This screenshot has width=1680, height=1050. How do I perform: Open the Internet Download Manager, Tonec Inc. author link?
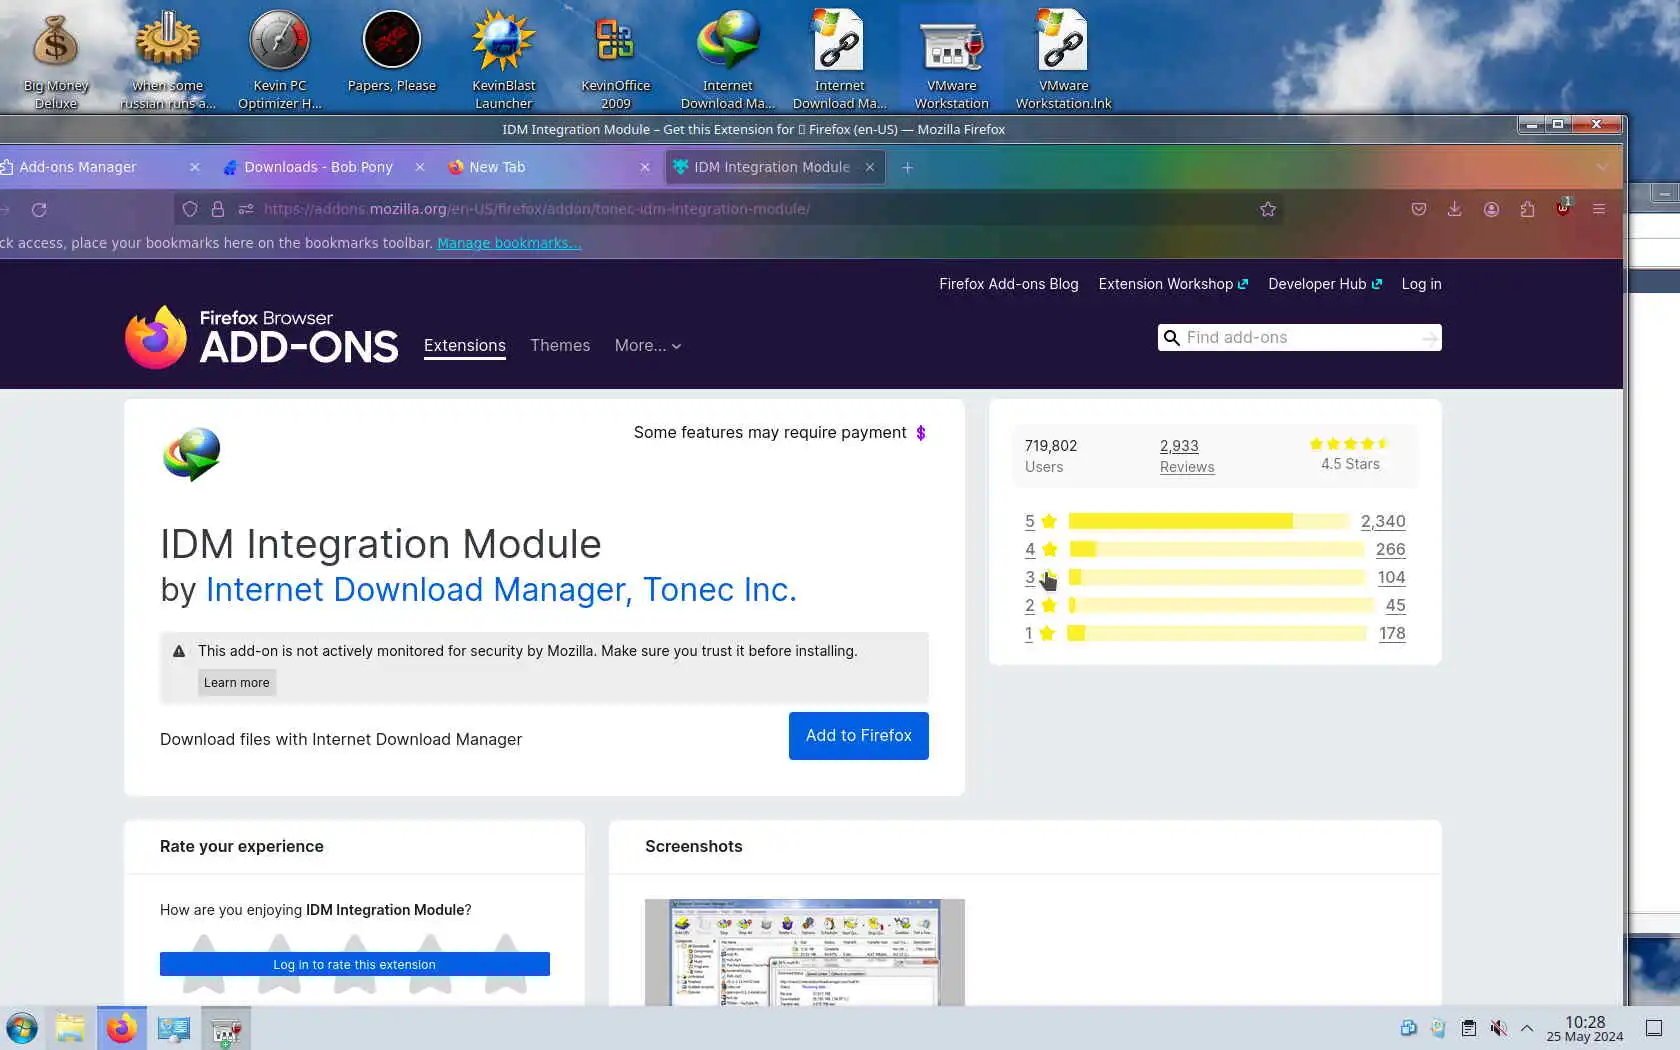point(501,590)
